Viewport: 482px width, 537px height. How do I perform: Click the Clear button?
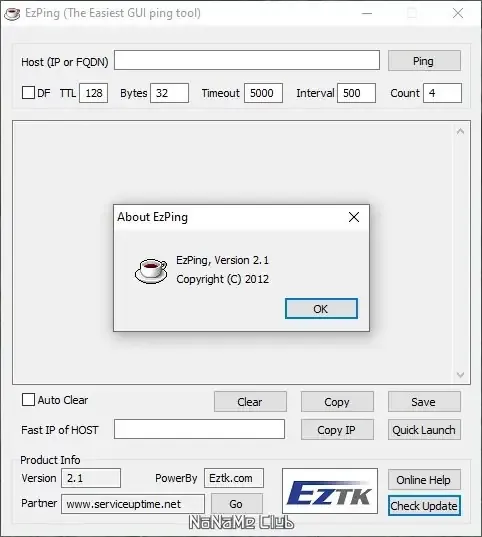250,402
